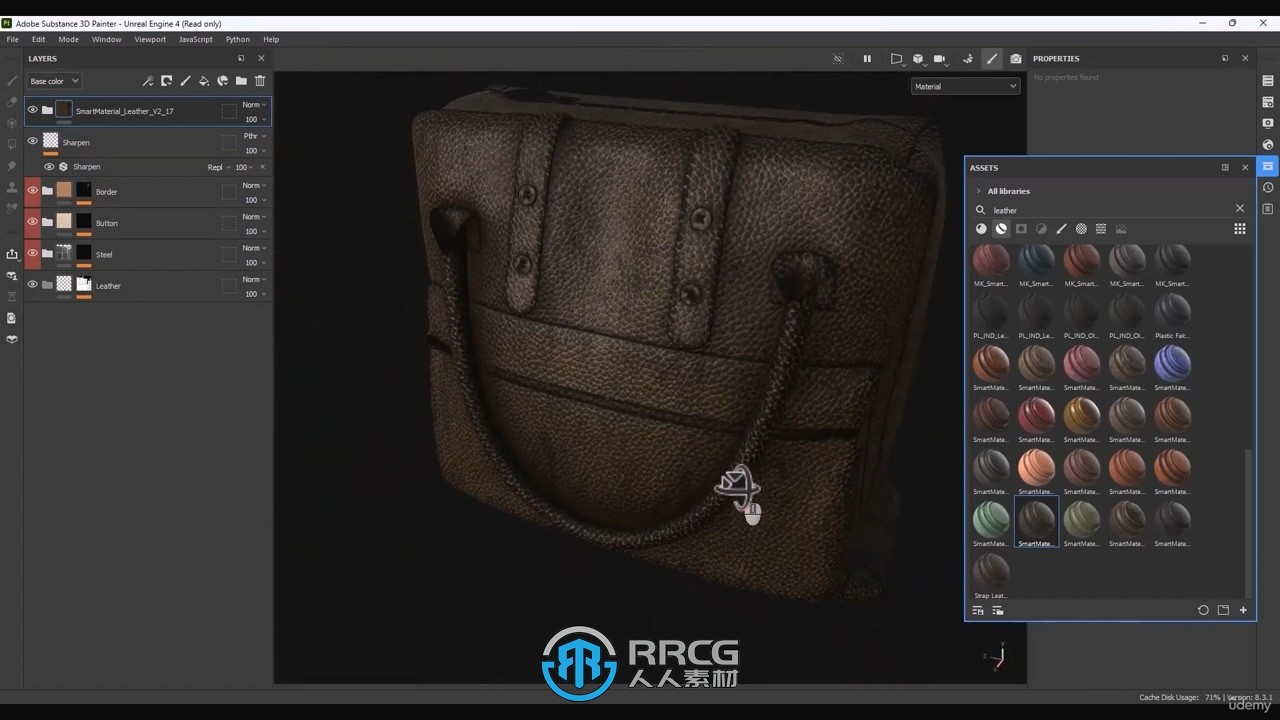Hide the Leather folder layer
Viewport: 1280px width, 720px height.
tap(32, 284)
